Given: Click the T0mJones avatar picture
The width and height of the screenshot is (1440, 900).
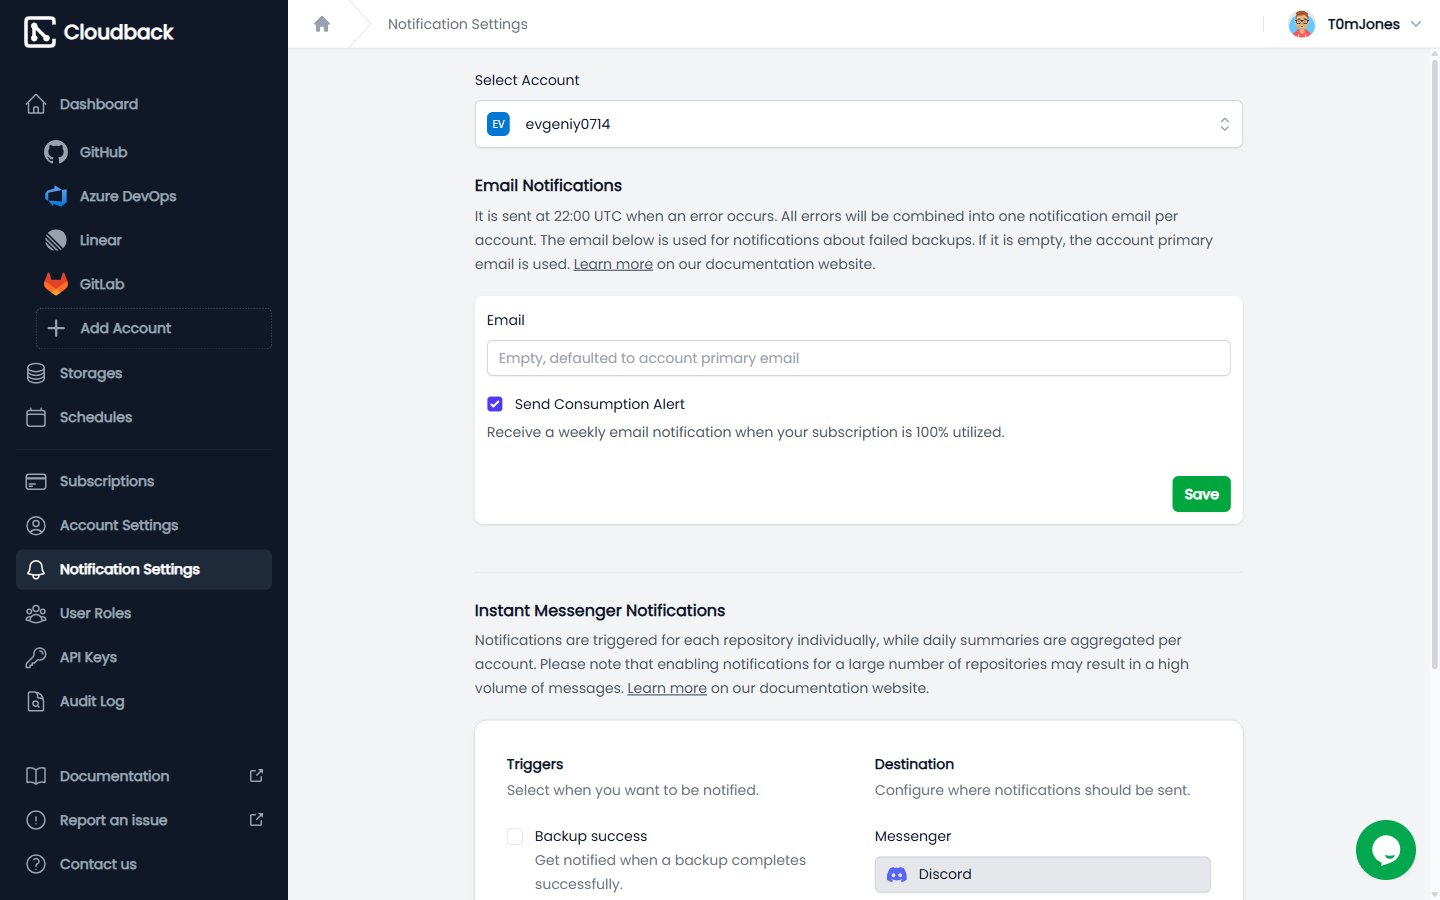Looking at the screenshot, I should coord(1302,24).
